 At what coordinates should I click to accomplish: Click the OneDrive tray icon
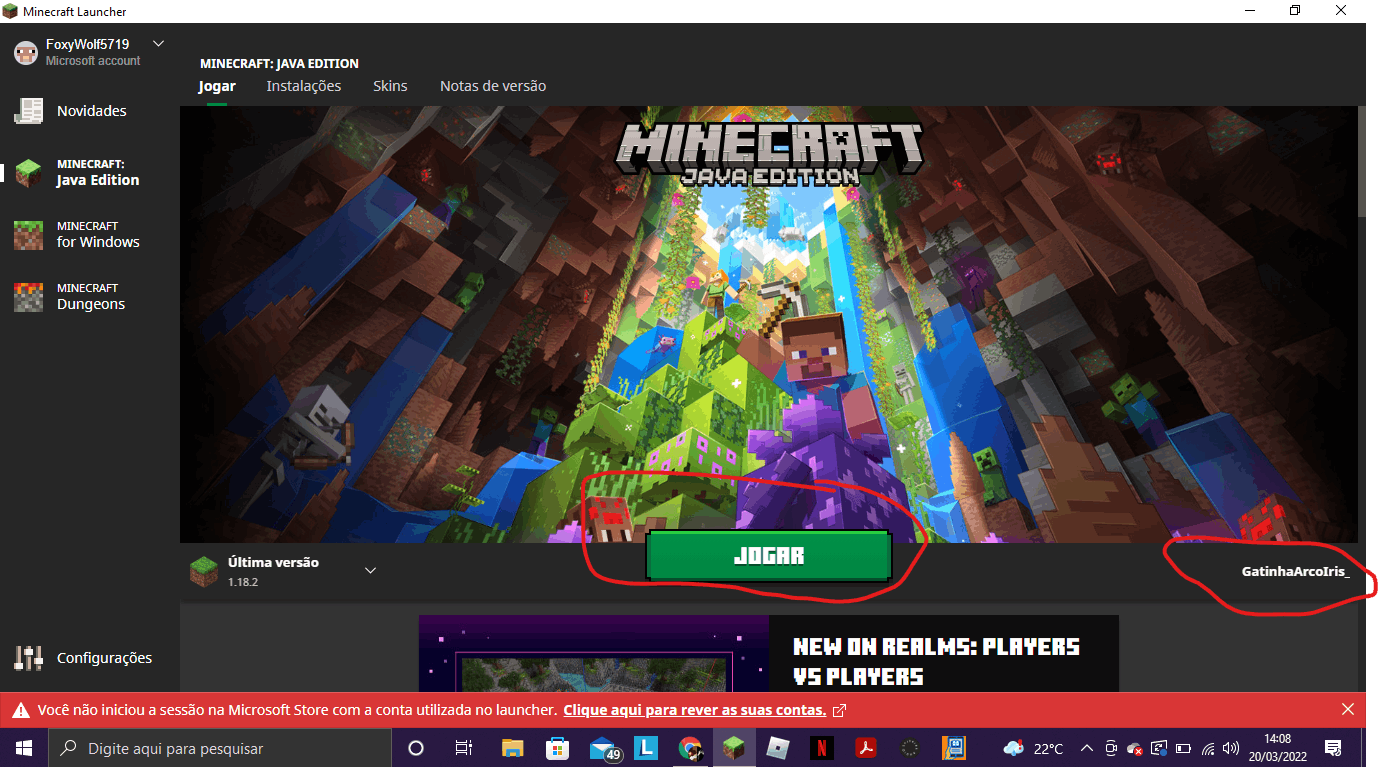[1135, 748]
